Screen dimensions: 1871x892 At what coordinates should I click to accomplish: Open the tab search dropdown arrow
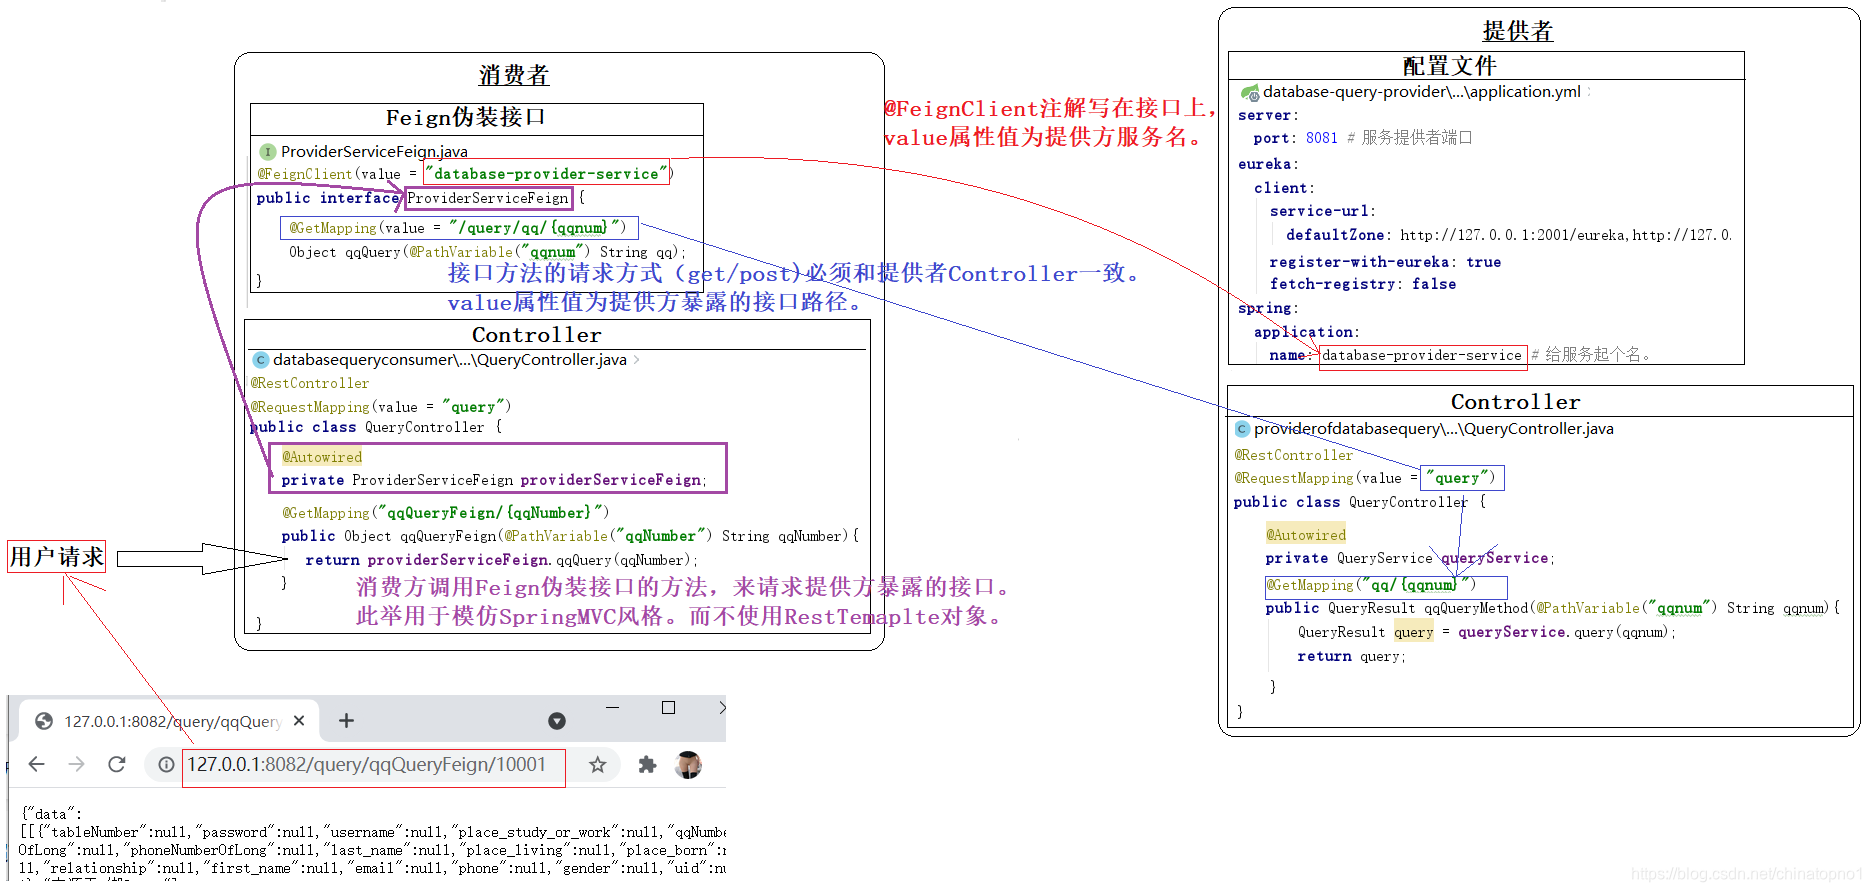(557, 721)
